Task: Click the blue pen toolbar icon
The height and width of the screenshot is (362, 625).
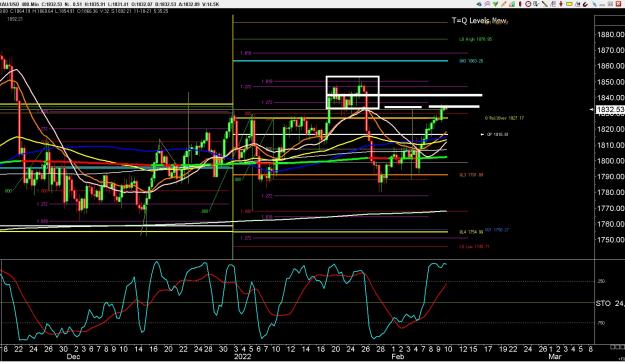Action: tap(594, 4)
